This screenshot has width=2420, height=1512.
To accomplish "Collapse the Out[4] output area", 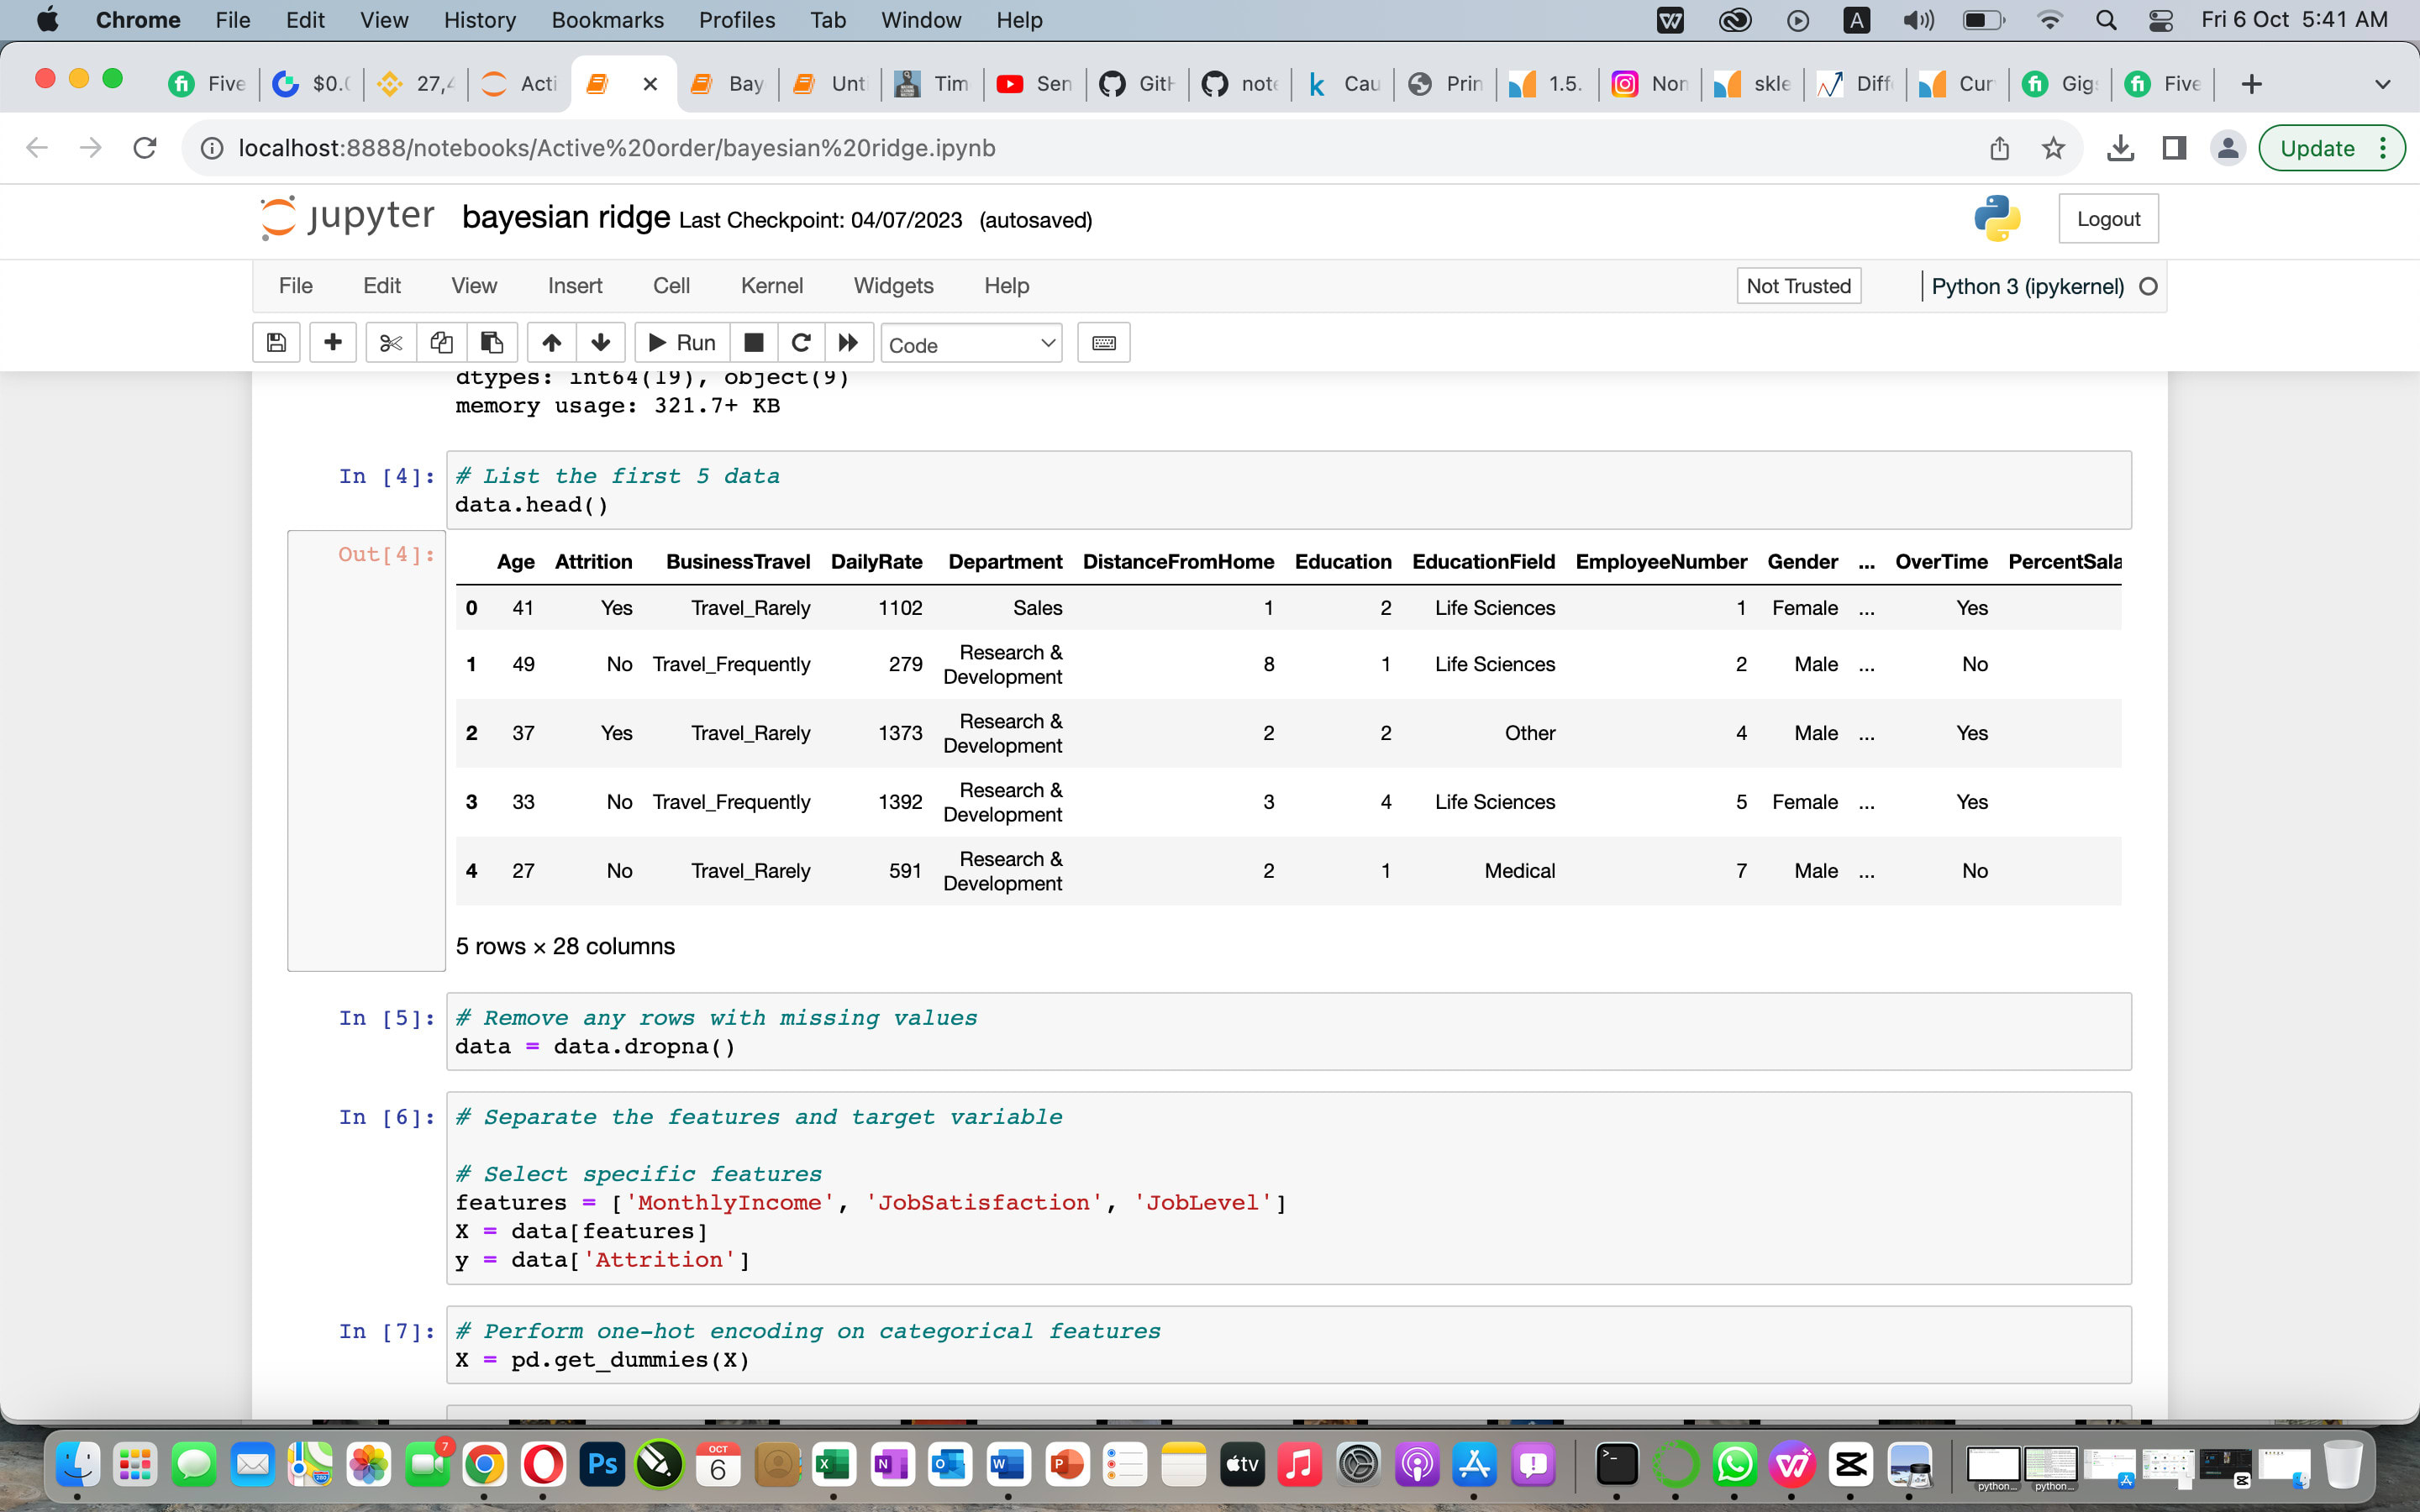I will point(366,750).
